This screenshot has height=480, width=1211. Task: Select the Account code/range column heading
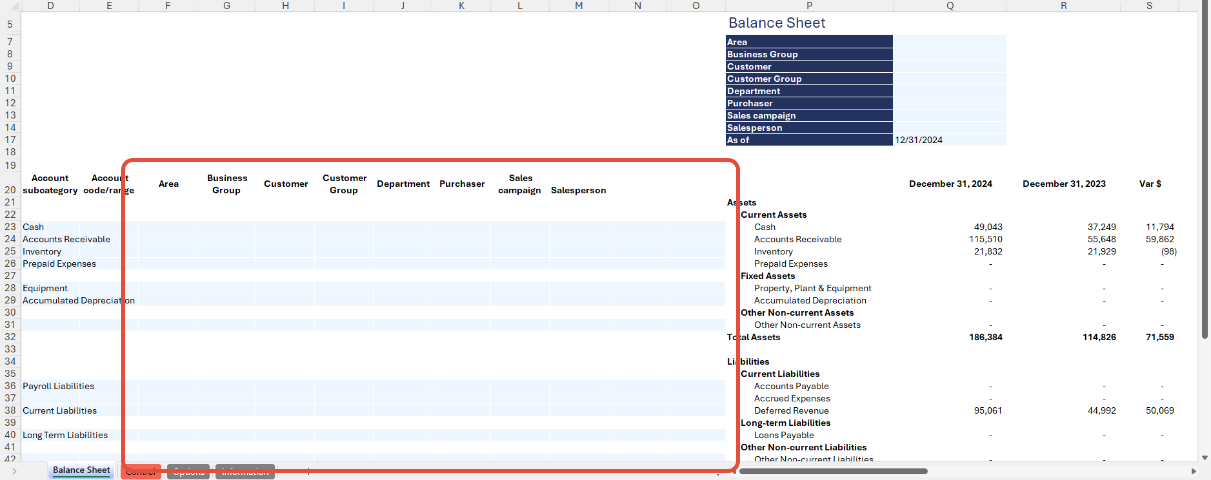pos(109,184)
